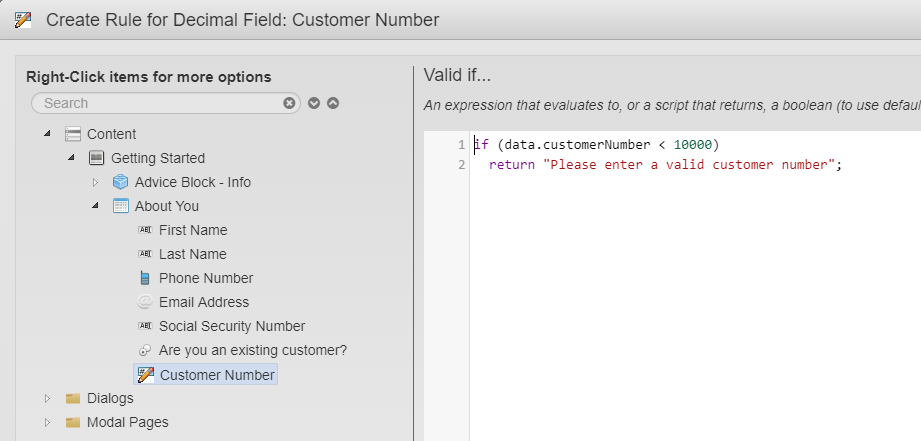This screenshot has height=441, width=921.
Task: Select Phone Number field item
Action: click(206, 278)
